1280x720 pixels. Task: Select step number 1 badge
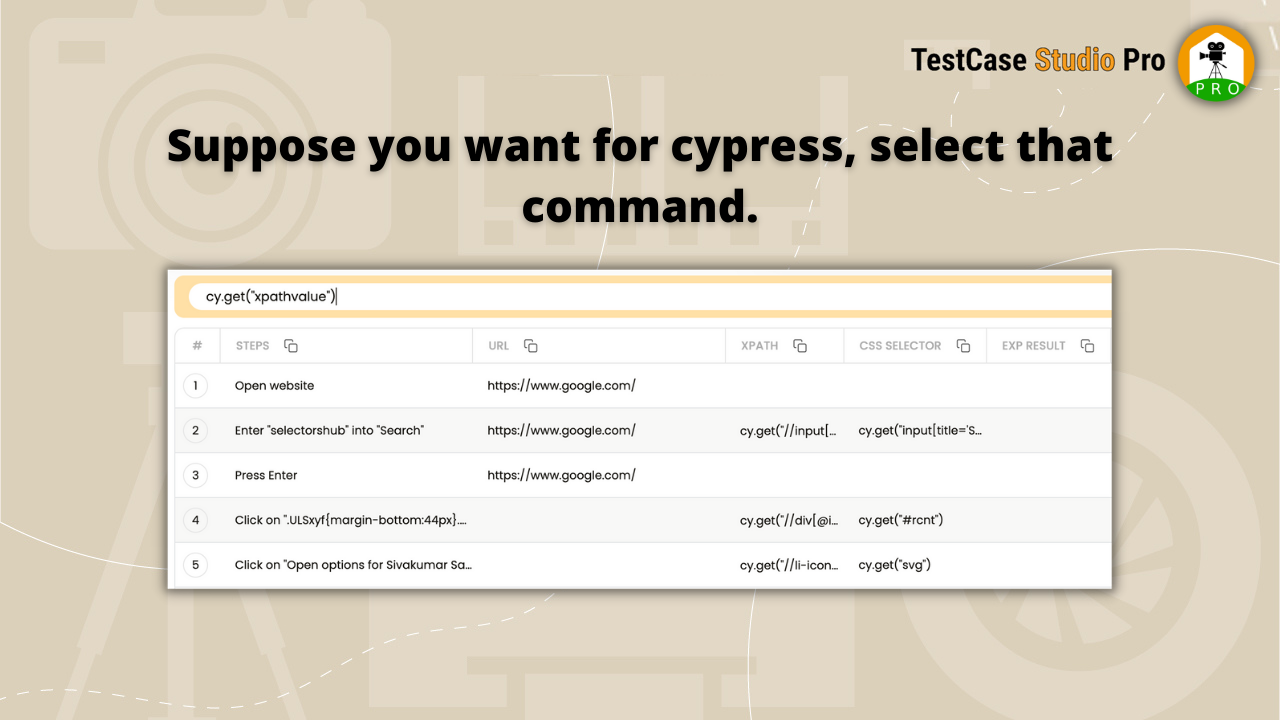coord(196,385)
